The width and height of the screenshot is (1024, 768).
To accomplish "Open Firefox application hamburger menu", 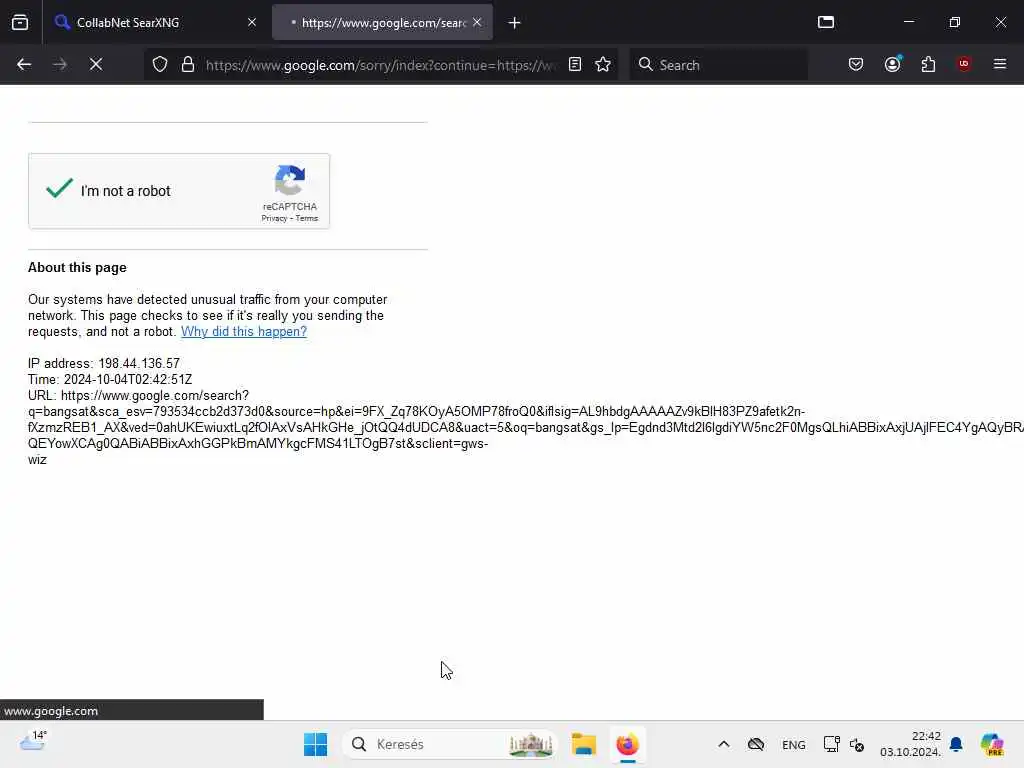I will [x=1000, y=64].
